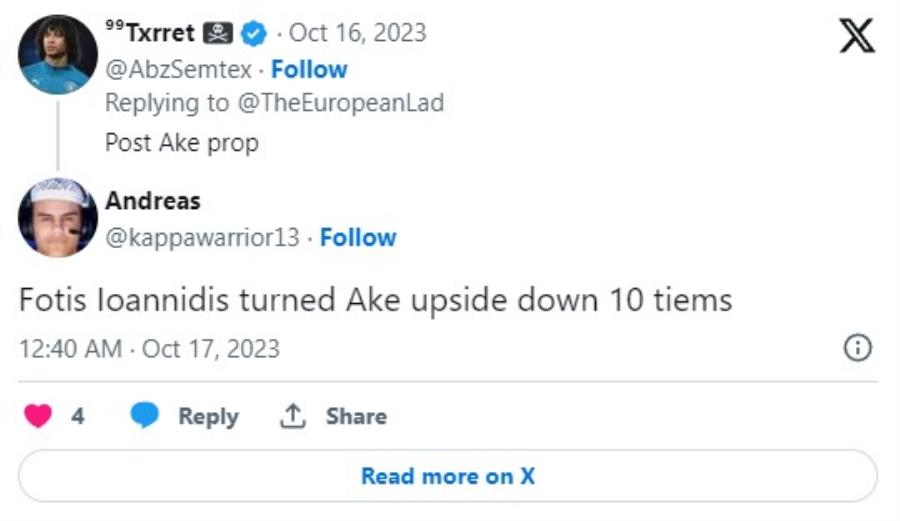Click the Oct 16, 2023 date link

[x=357, y=33]
